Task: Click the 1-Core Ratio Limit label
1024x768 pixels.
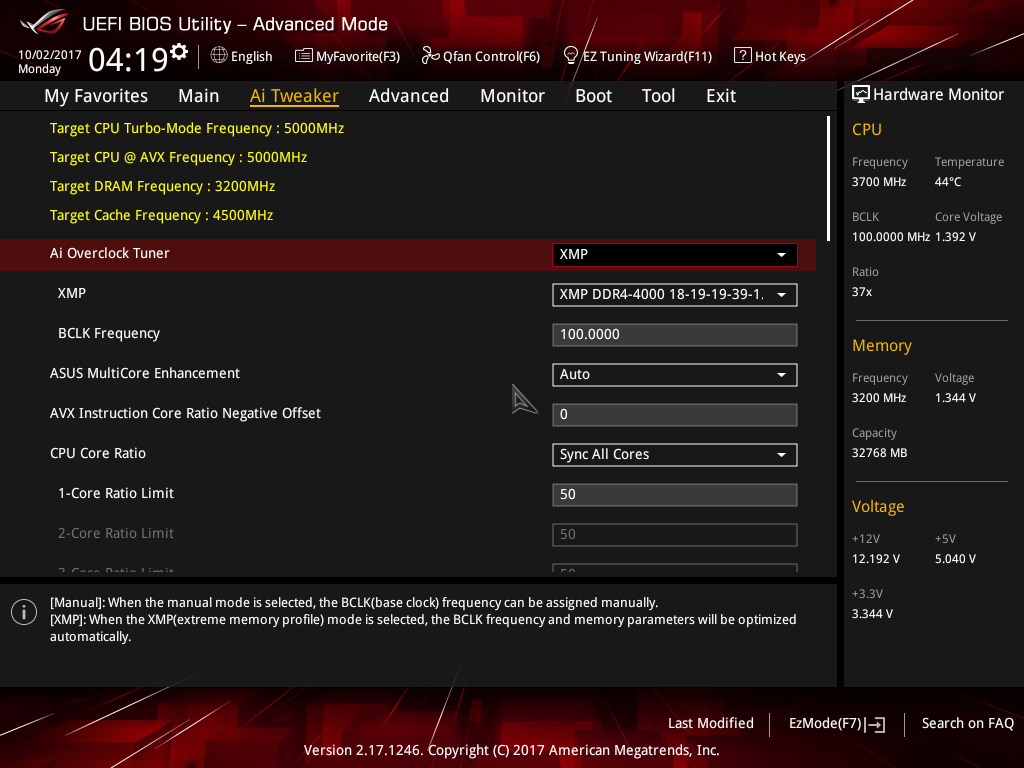Action: pyautogui.click(x=116, y=493)
